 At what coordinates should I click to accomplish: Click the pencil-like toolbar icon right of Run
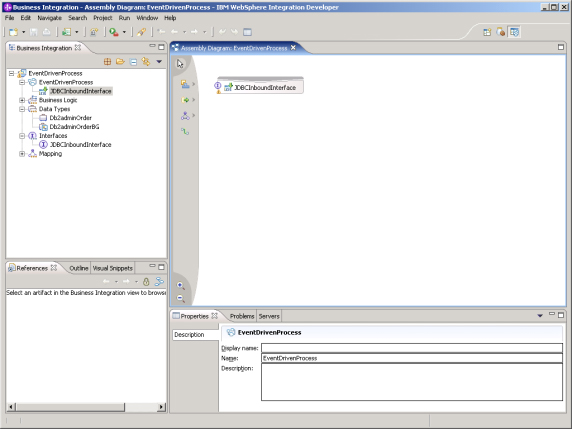(x=142, y=32)
